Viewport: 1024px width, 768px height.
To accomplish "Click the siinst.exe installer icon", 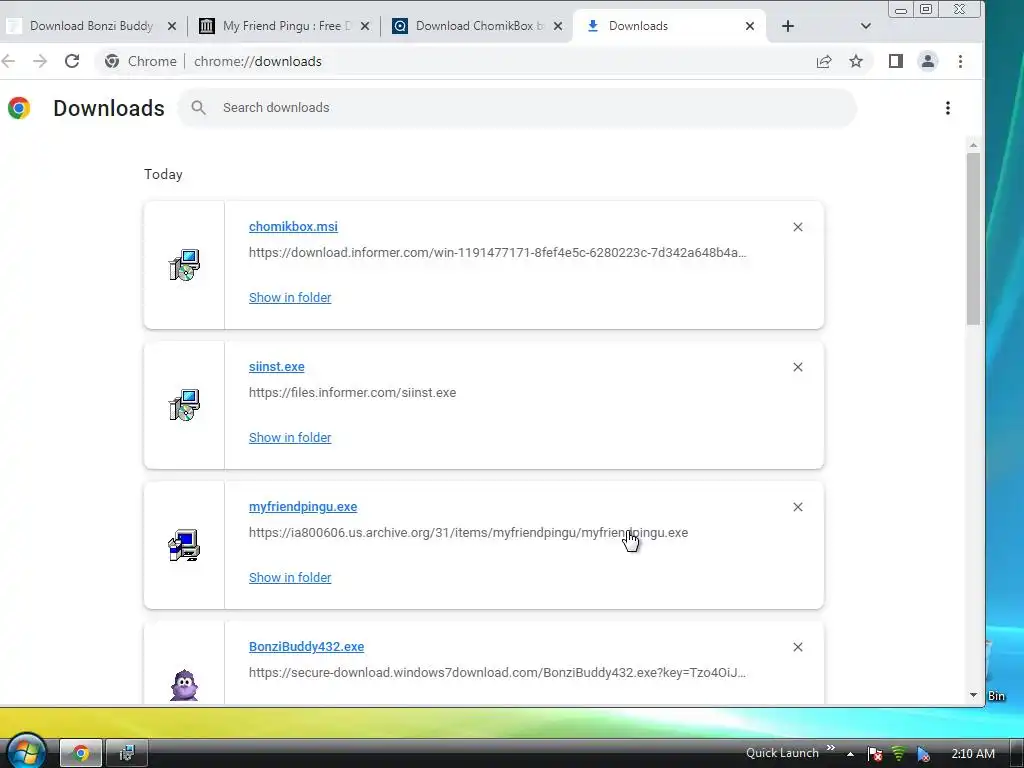I will pyautogui.click(x=184, y=405).
